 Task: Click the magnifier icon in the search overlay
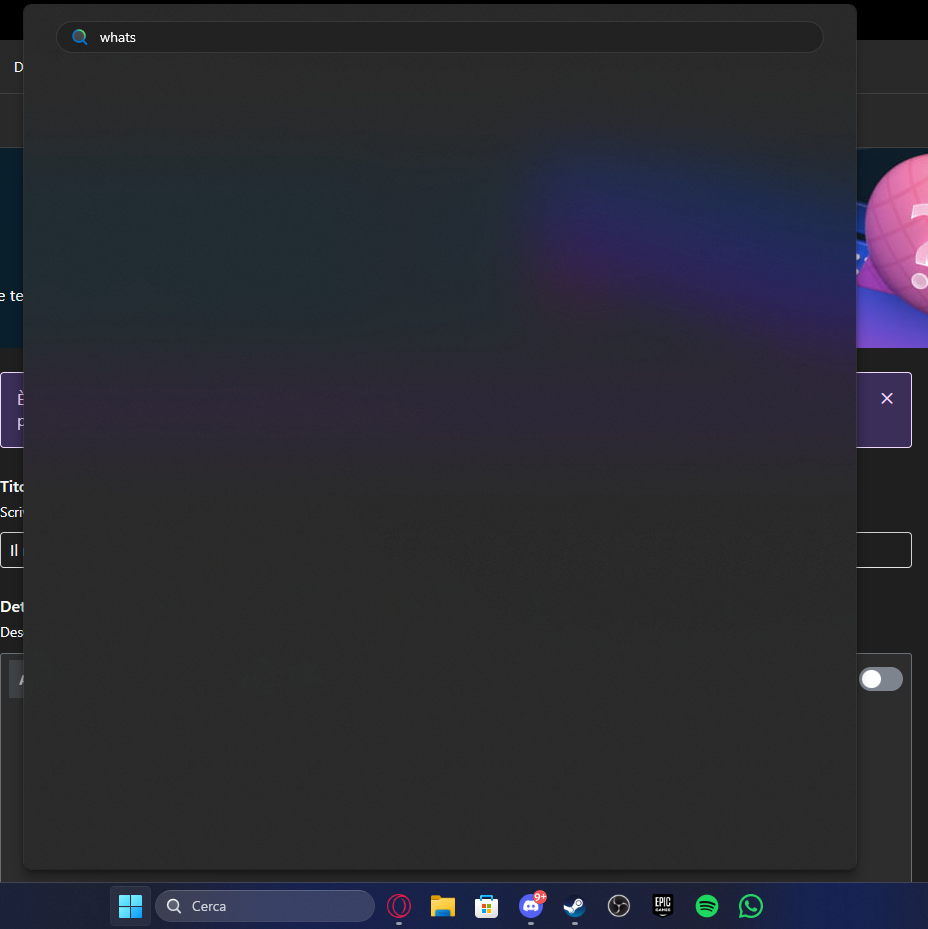pyautogui.click(x=79, y=37)
